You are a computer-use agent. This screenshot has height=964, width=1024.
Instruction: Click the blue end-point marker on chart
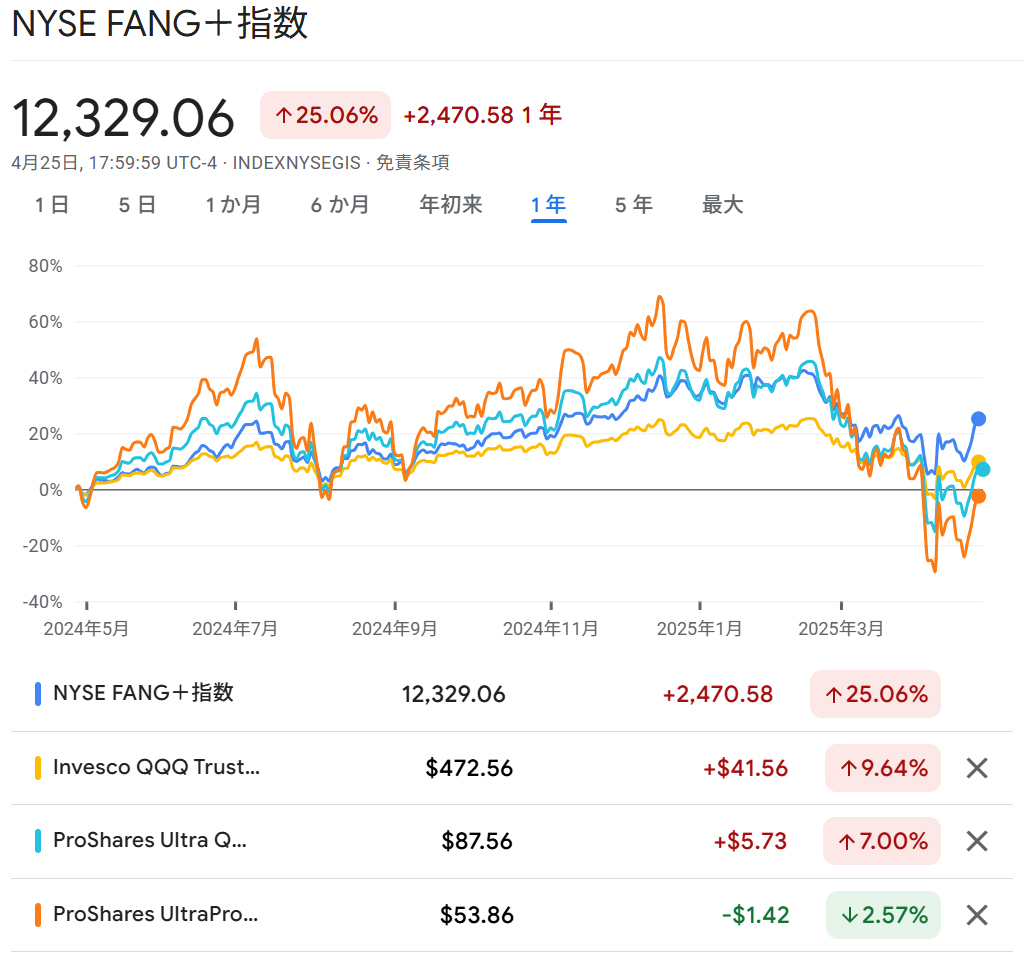[978, 419]
